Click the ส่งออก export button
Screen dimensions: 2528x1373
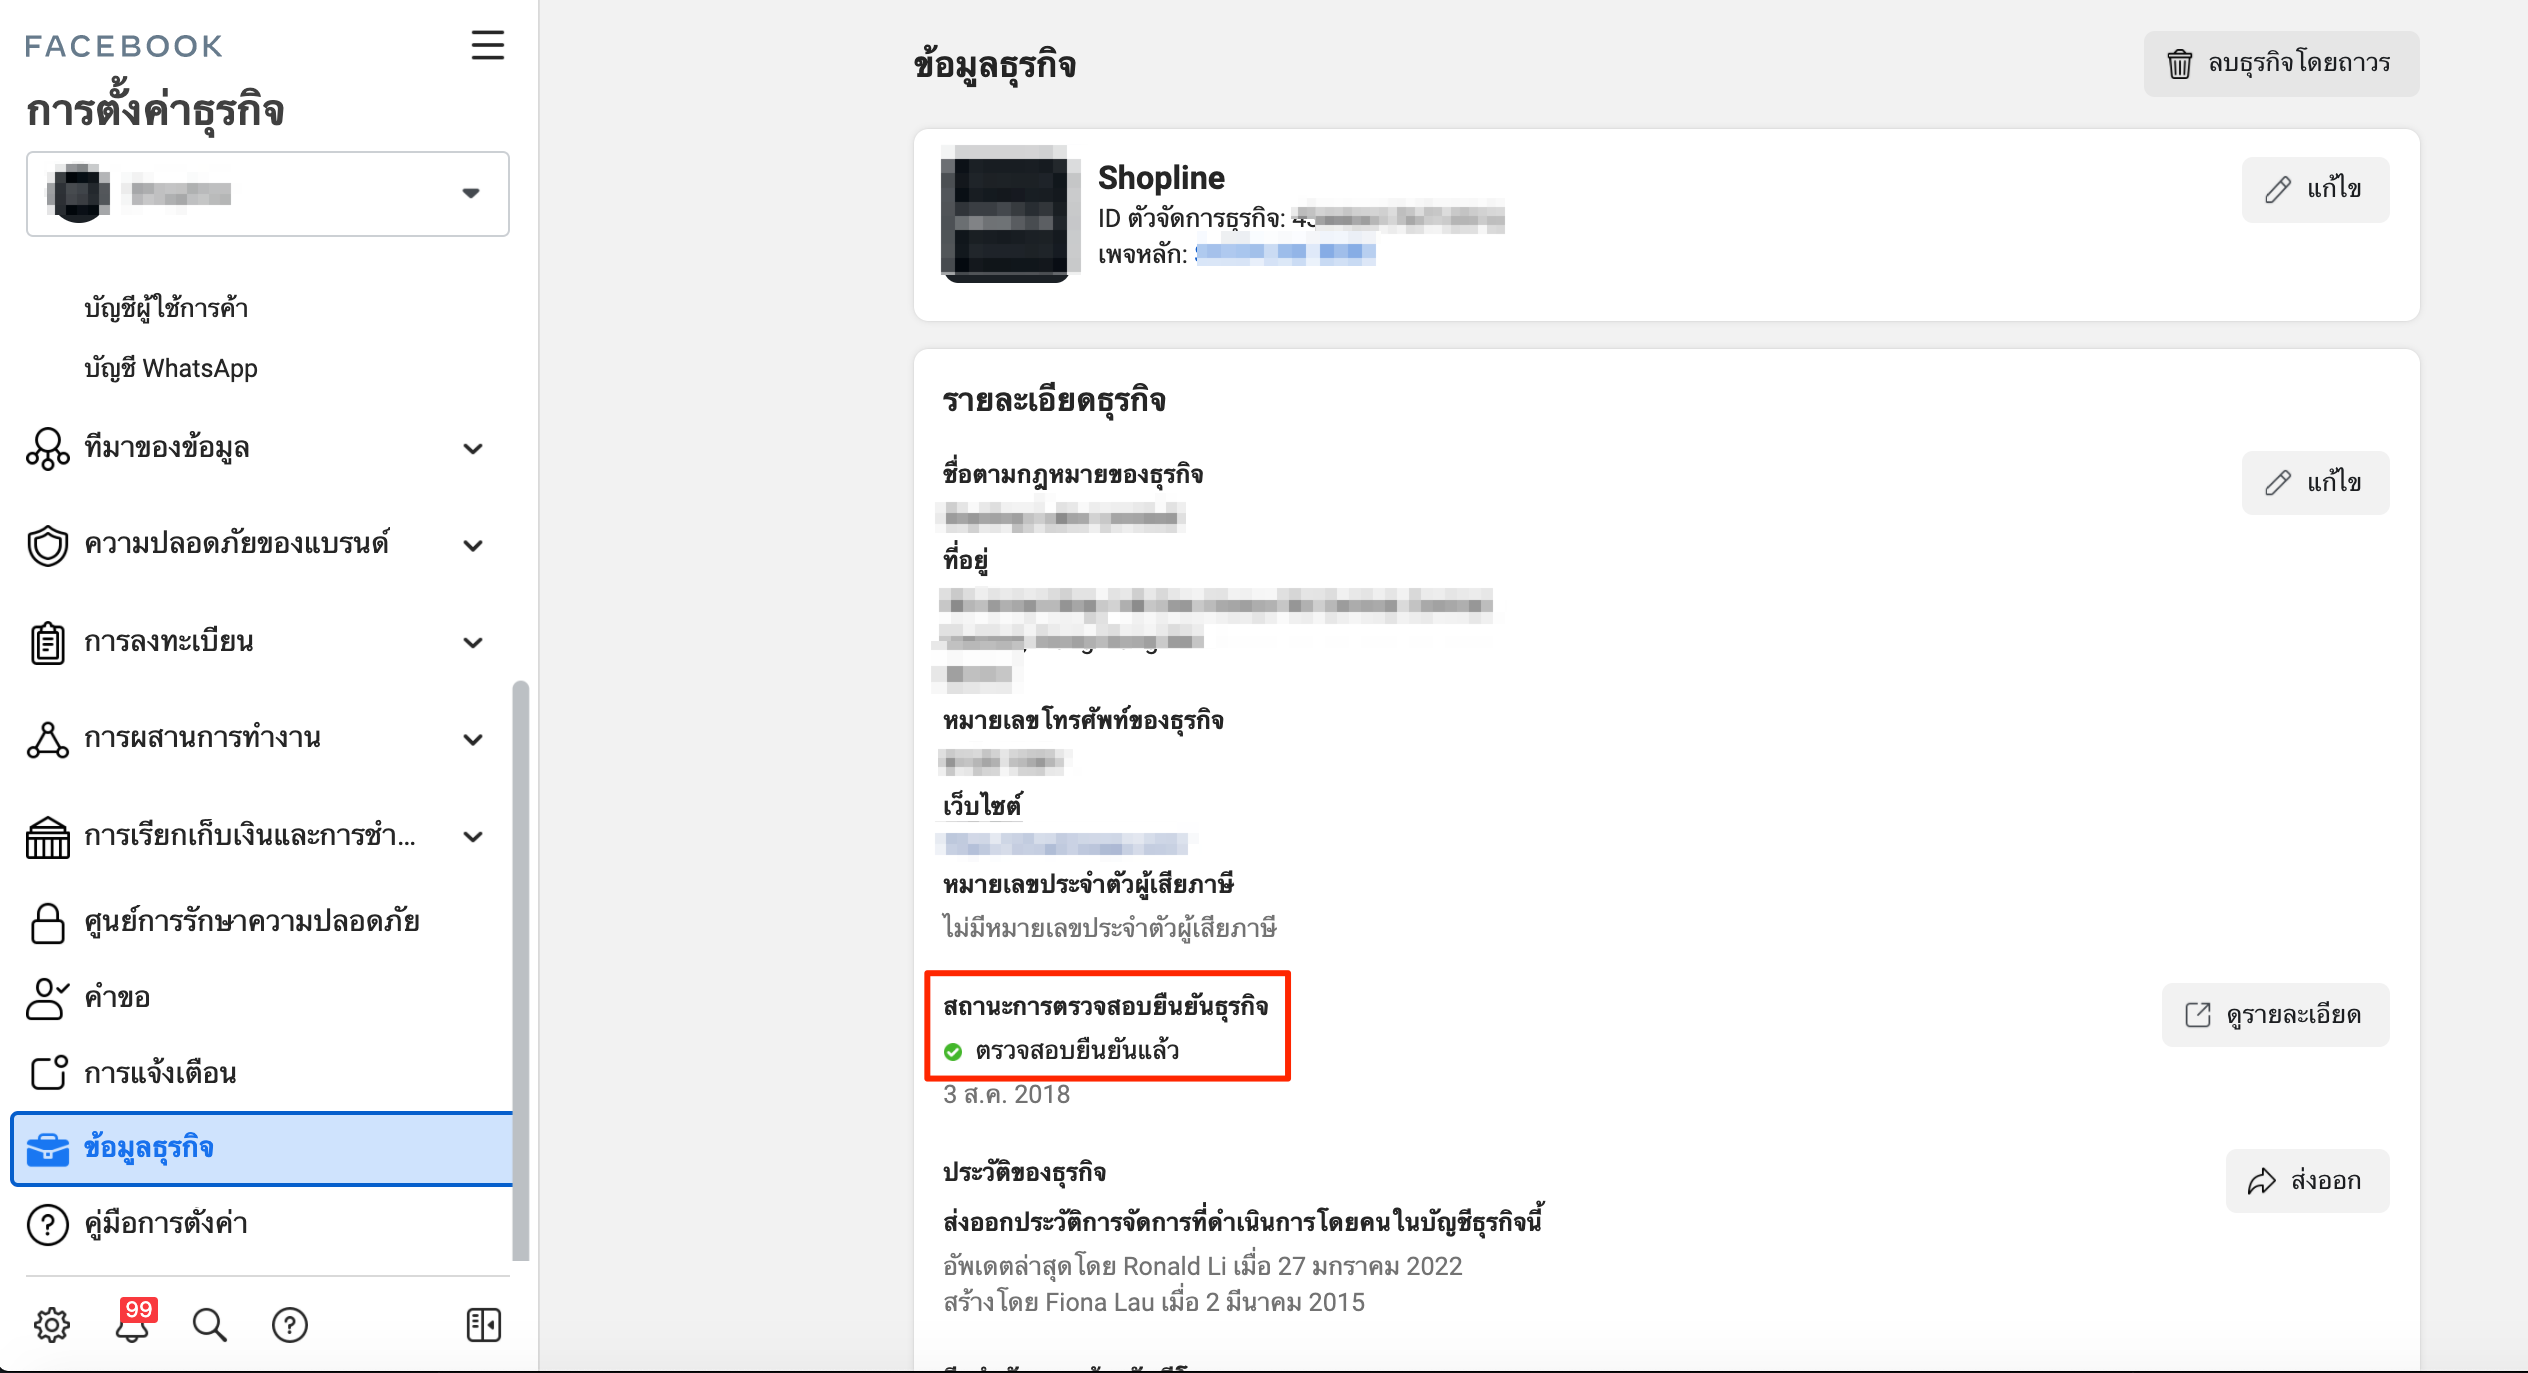coord(2307,1181)
